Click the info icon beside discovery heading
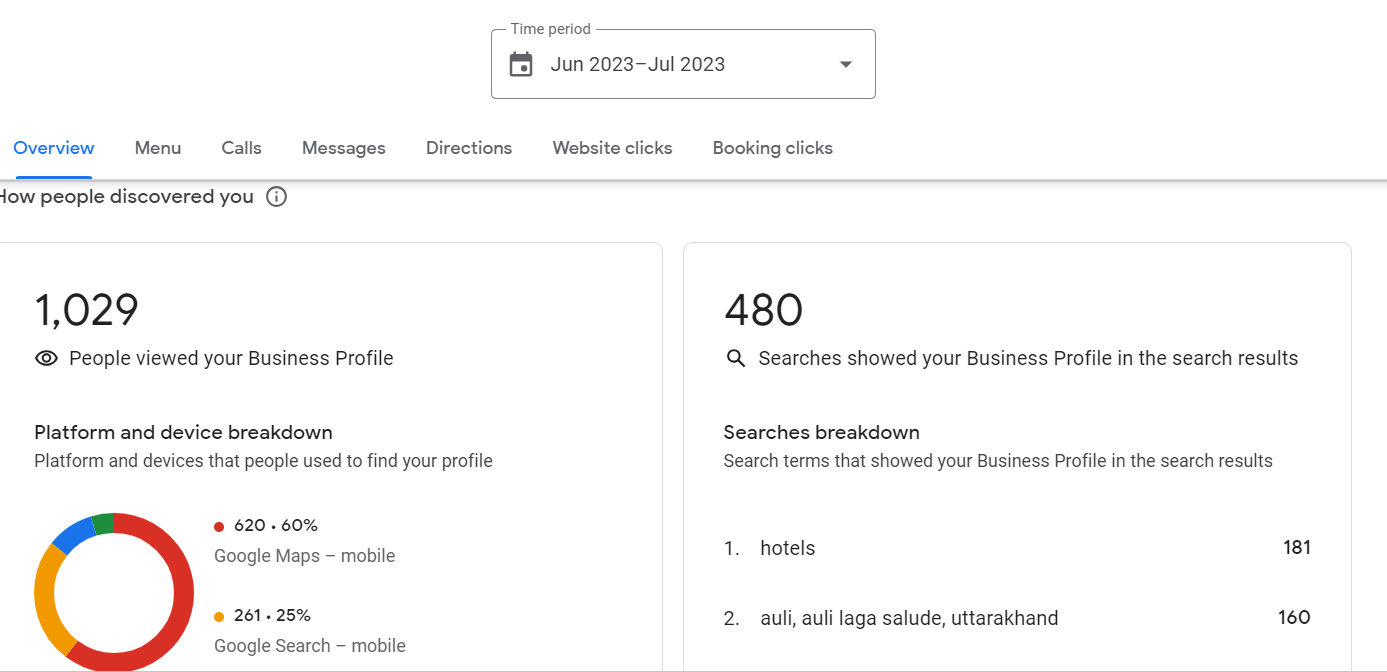1387x672 pixels. pos(277,197)
